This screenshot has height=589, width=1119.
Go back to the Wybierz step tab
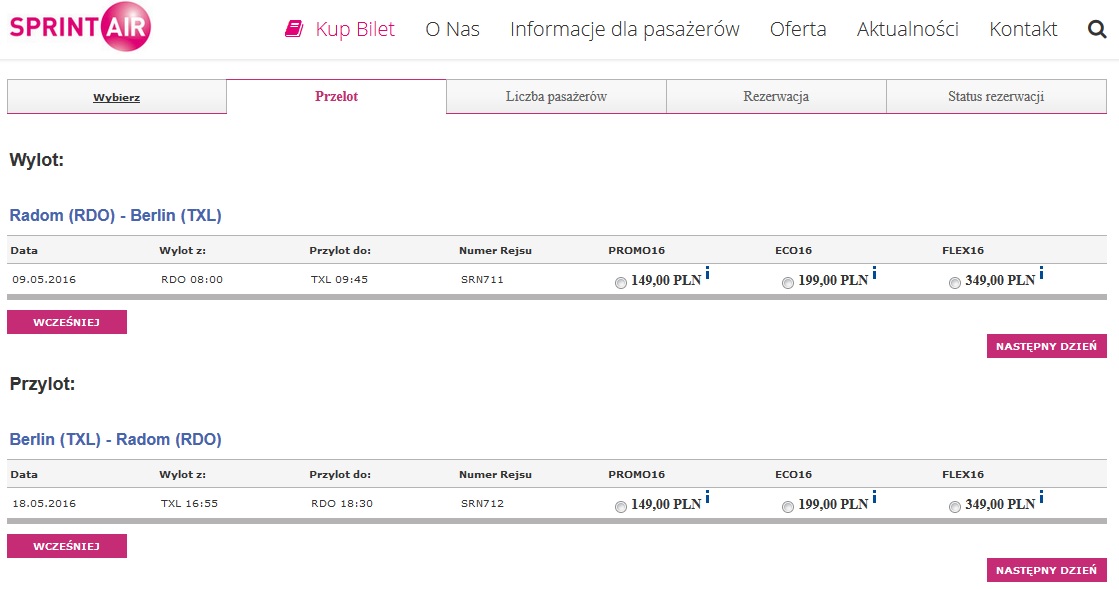[x=116, y=97]
